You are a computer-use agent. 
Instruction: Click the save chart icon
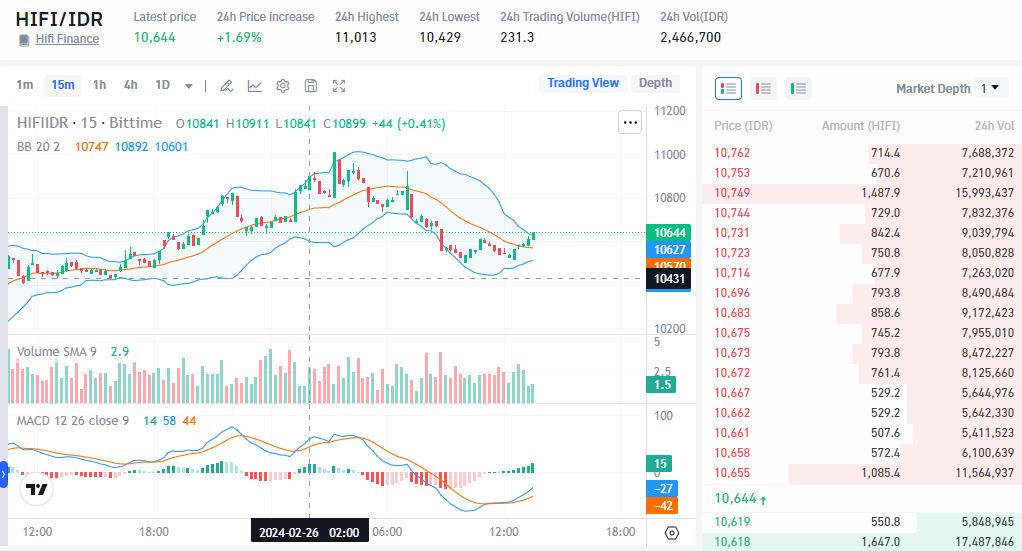tap(311, 85)
